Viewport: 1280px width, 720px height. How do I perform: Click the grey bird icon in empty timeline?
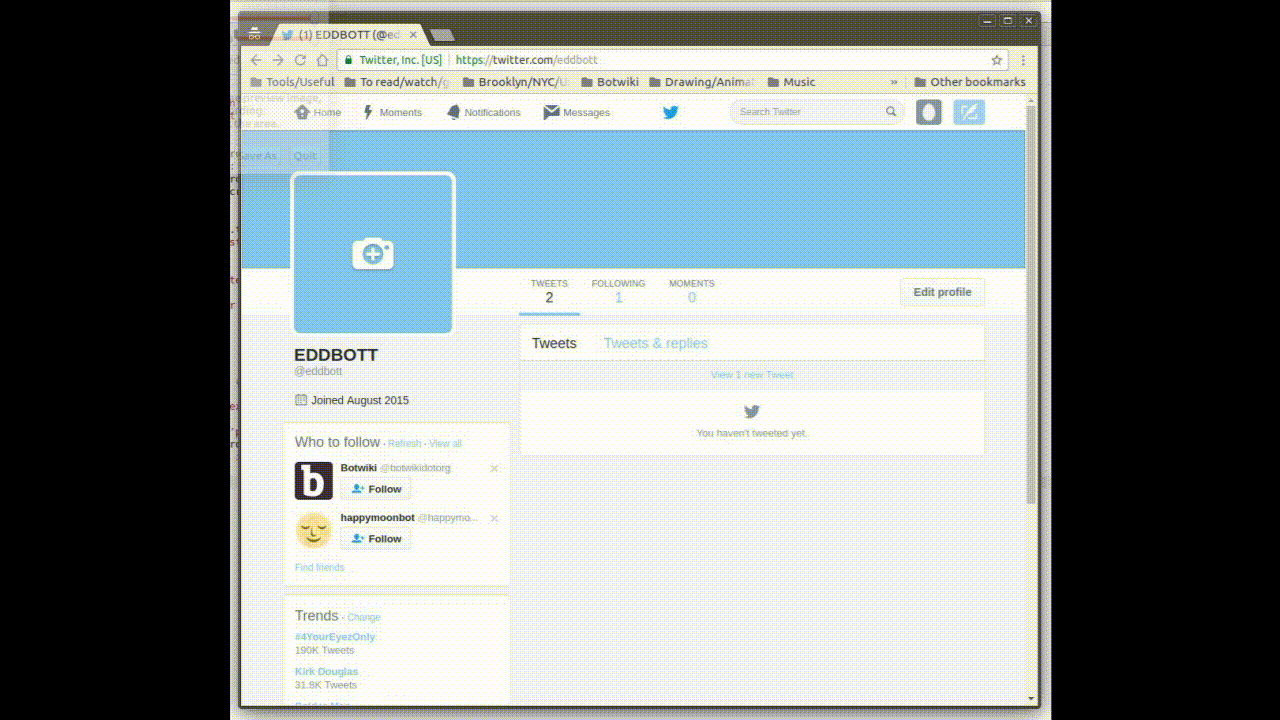pyautogui.click(x=752, y=411)
